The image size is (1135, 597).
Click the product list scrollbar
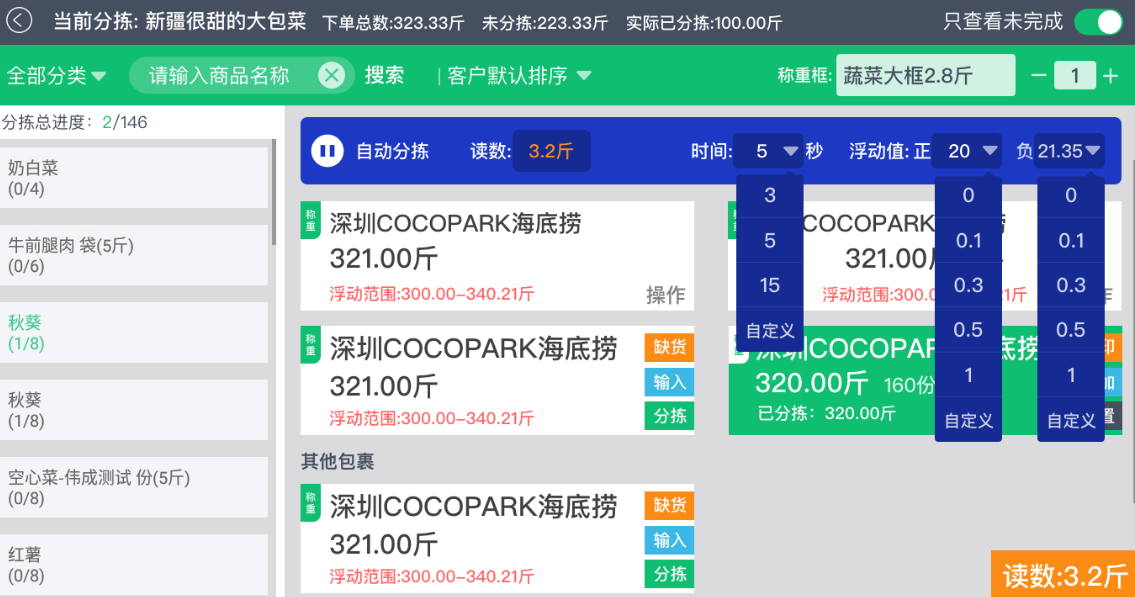pos(274,192)
